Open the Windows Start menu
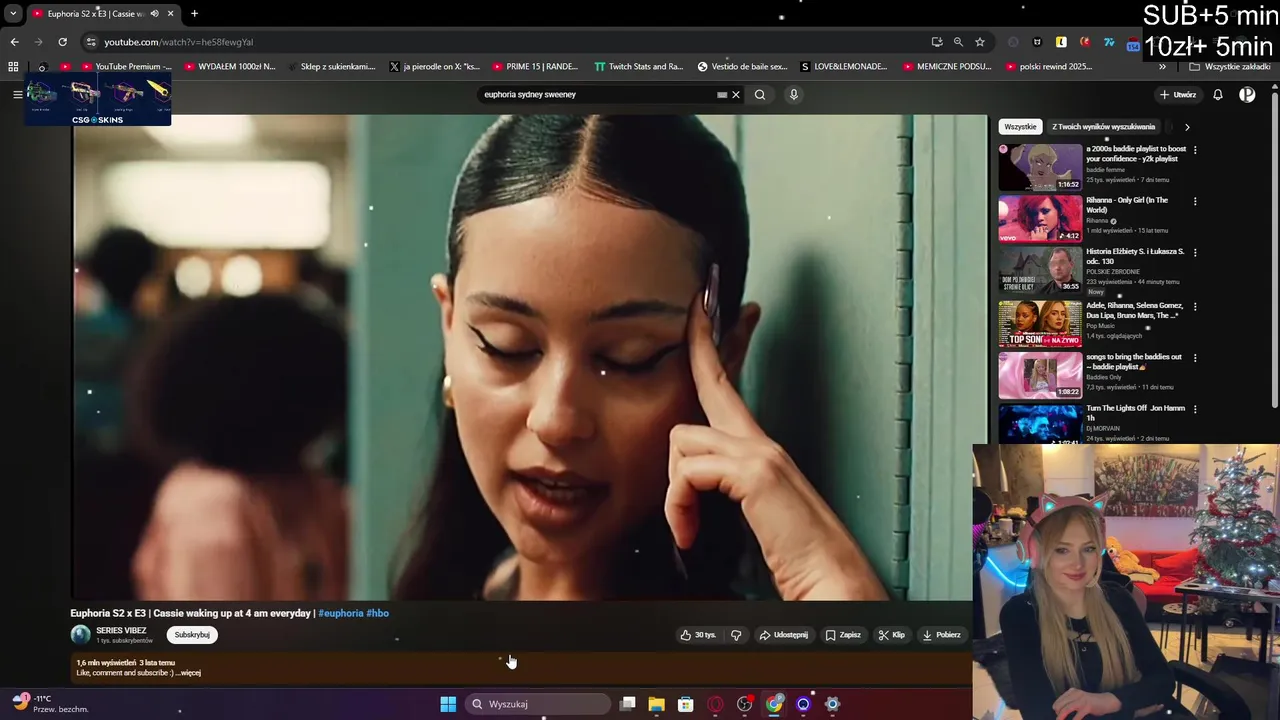 [448, 704]
